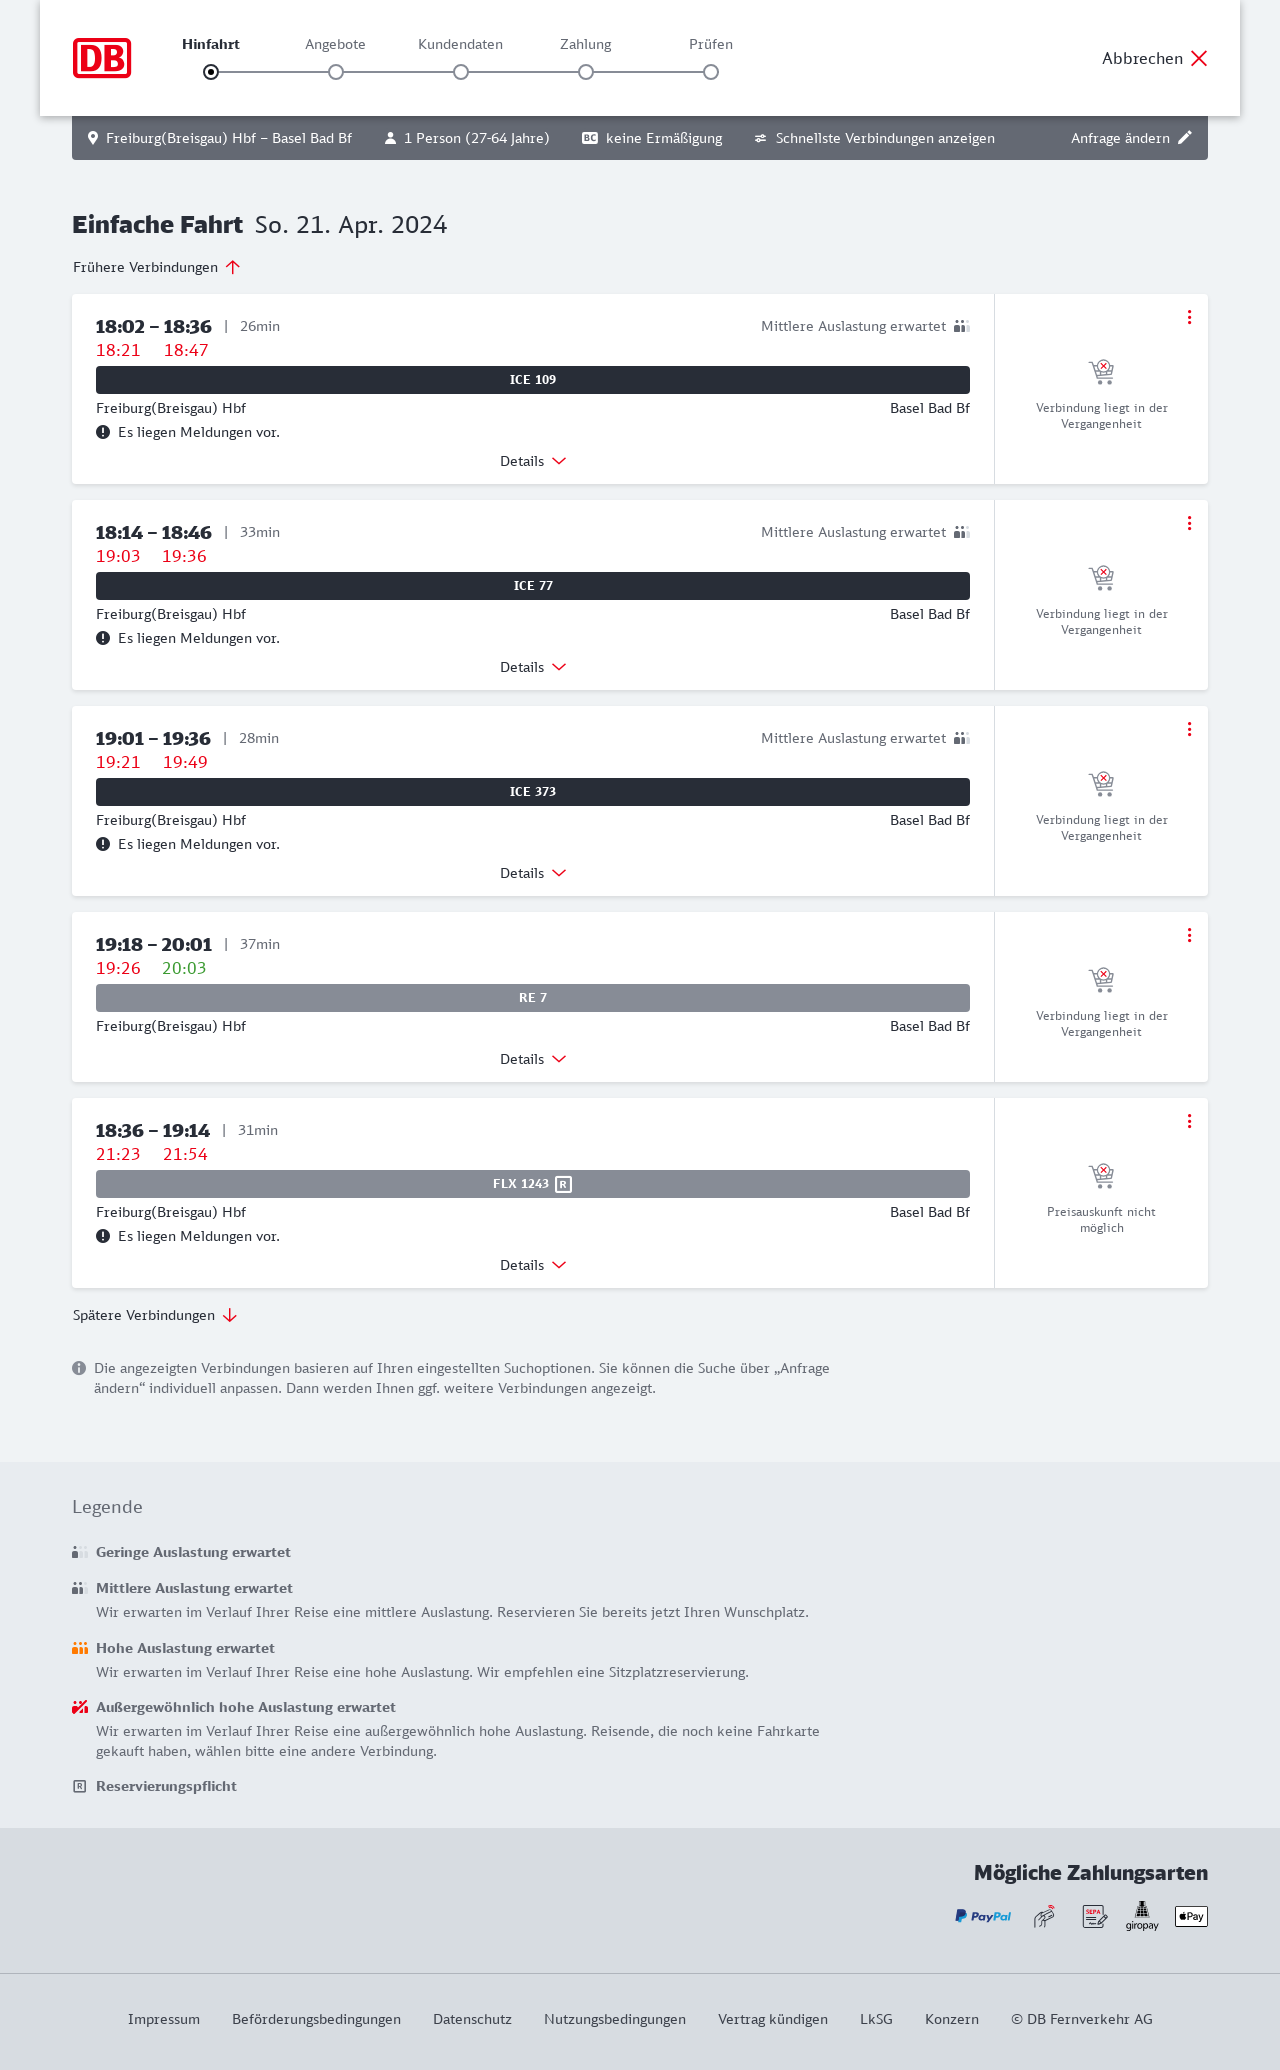Open three-dot menu for RE 7 connection
This screenshot has height=2070, width=1280.
(x=1189, y=935)
